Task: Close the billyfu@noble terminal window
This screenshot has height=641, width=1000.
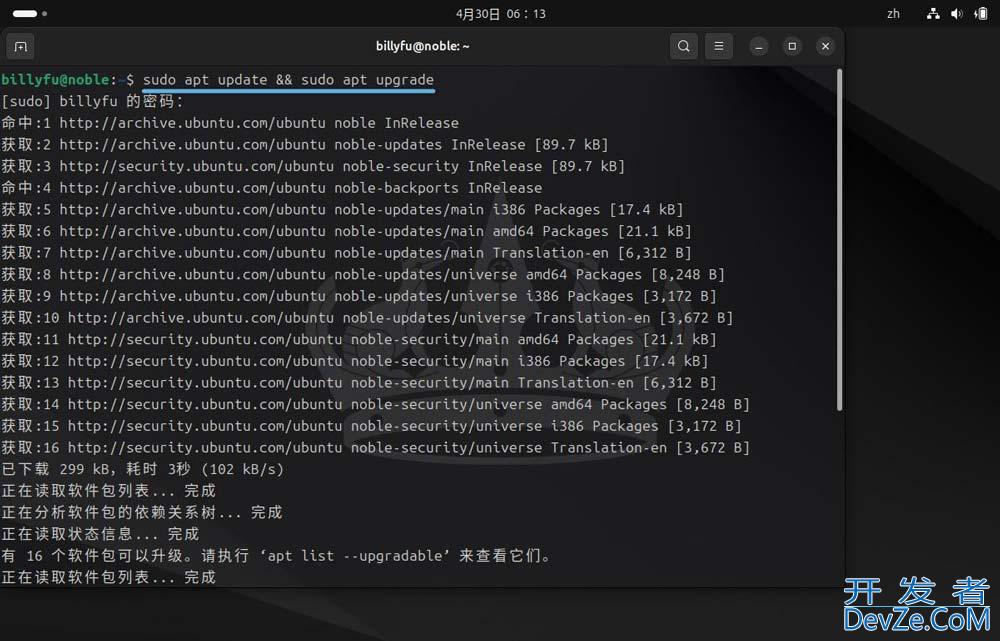Action: (x=825, y=46)
